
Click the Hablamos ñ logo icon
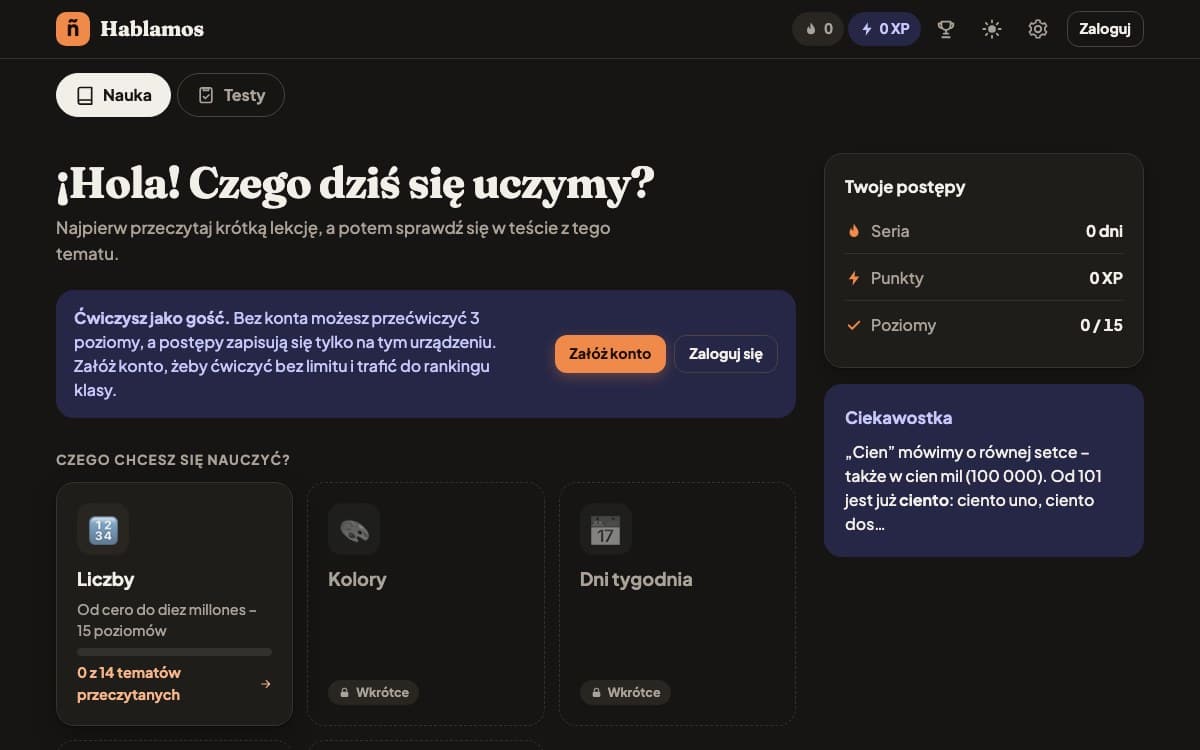(x=73, y=29)
